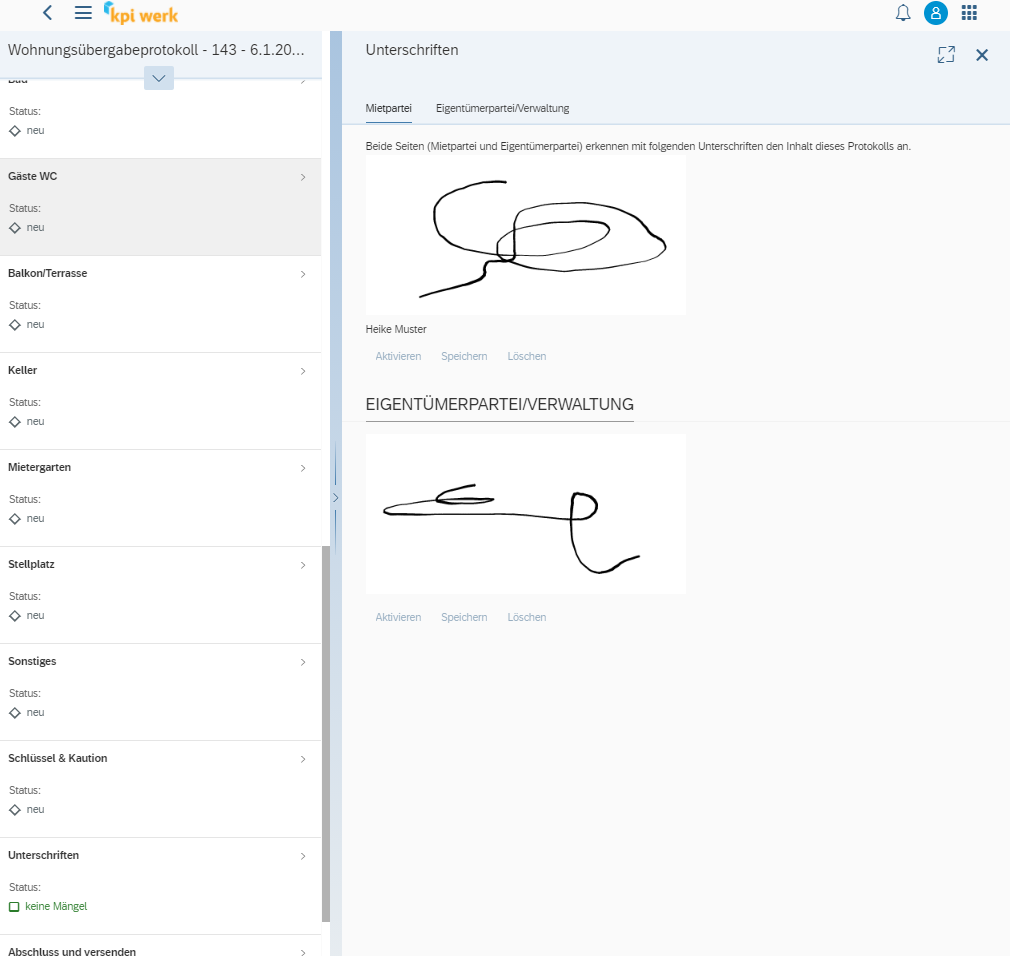Enter full screen mode for Unterschriften panel
Viewport: 1010px width, 956px height.
click(x=946, y=55)
